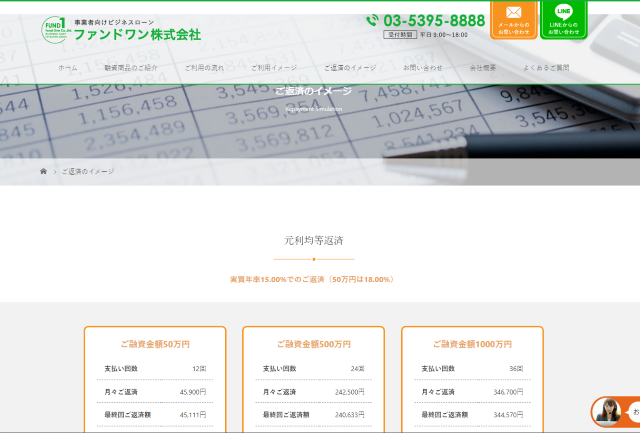Open 会社概要 menu item
This screenshot has height=433, width=640.
(483, 67)
